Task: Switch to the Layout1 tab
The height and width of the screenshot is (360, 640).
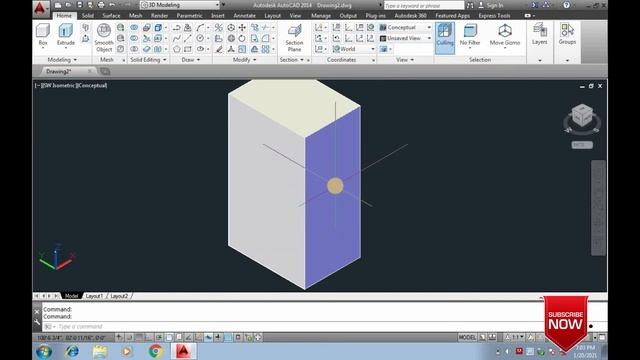Action: pyautogui.click(x=94, y=296)
